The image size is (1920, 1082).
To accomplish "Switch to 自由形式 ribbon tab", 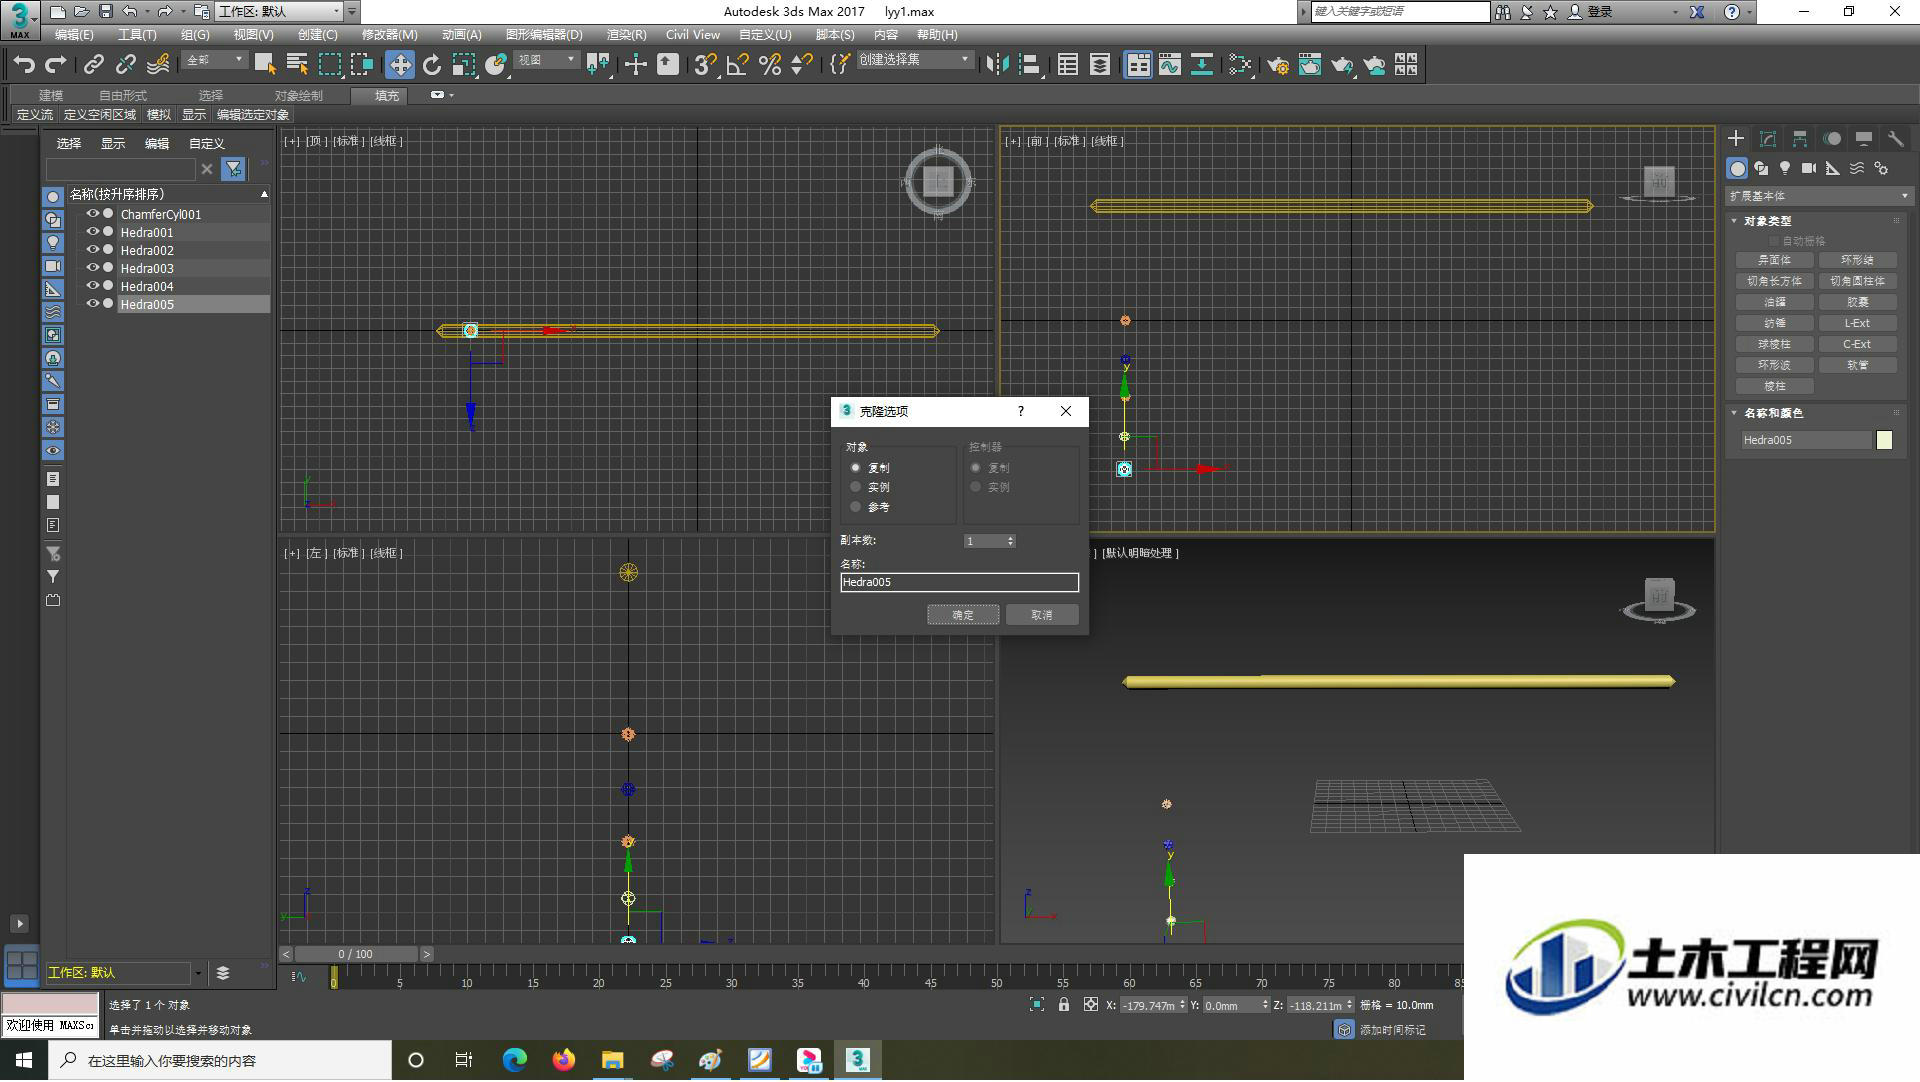I will click(123, 96).
